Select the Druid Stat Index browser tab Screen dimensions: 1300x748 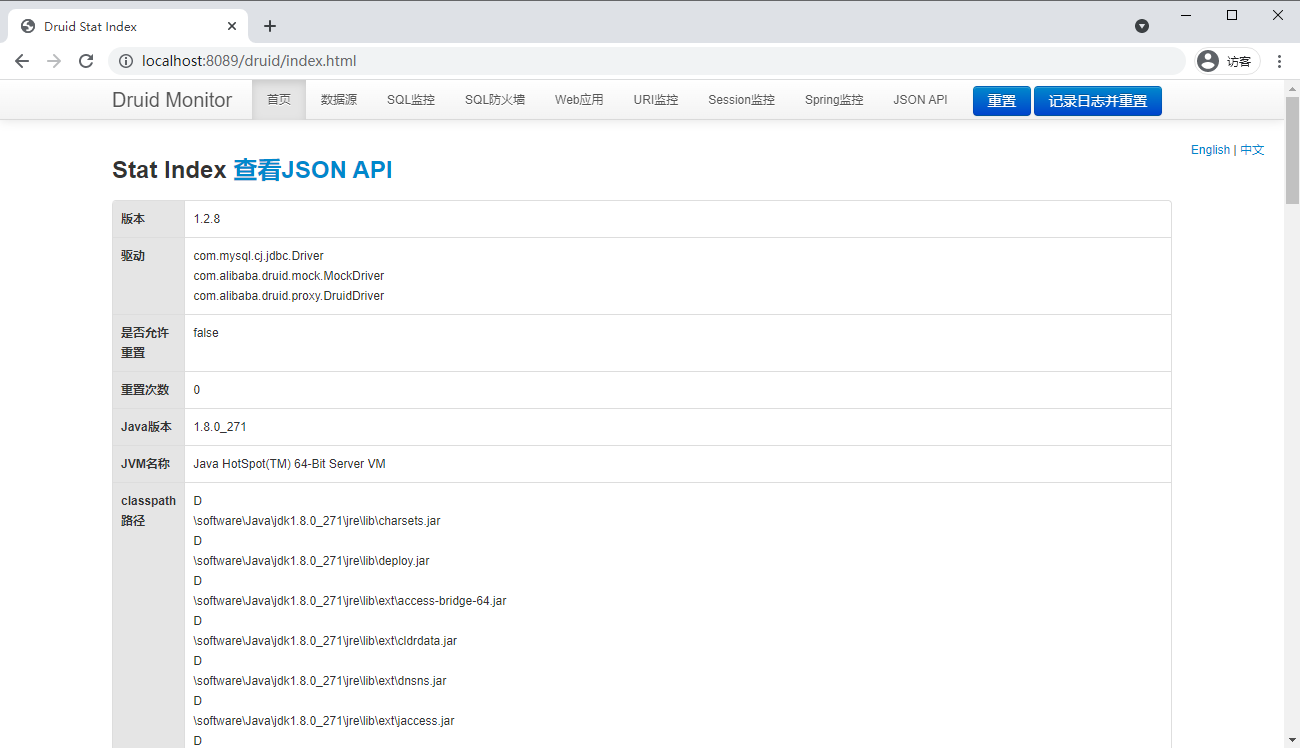pos(127,26)
